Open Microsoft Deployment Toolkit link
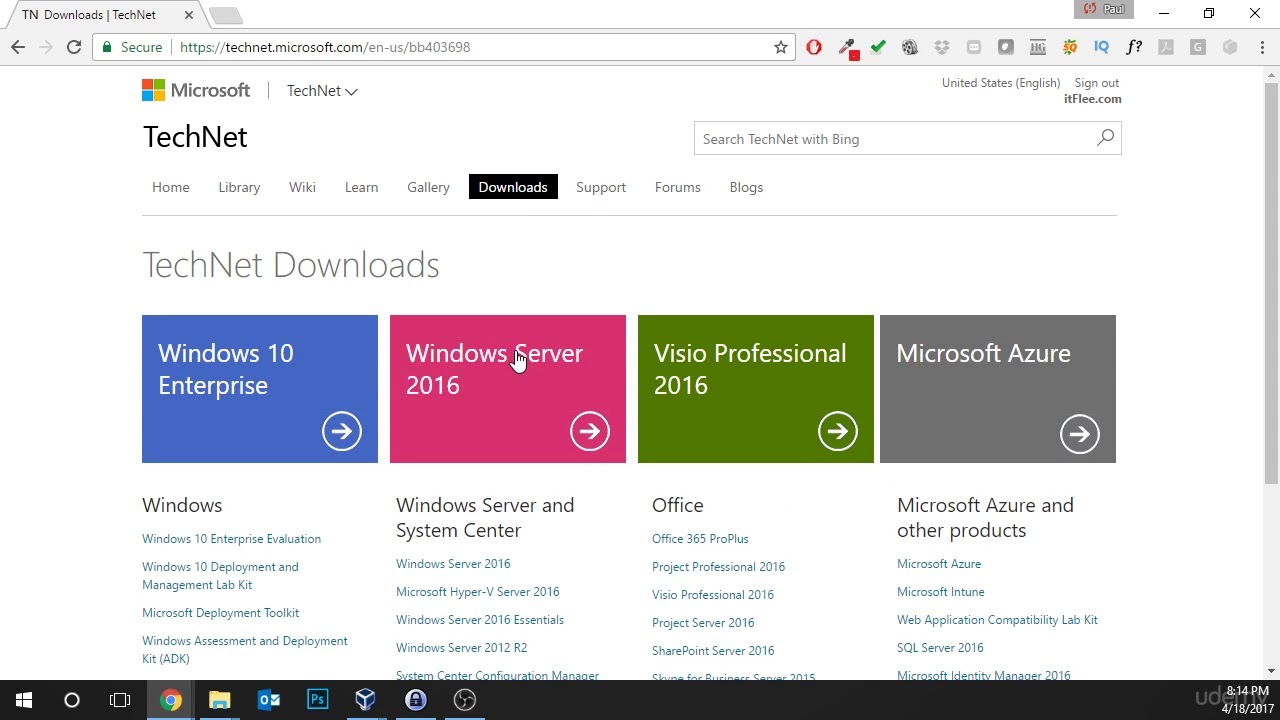1280x720 pixels. coord(220,613)
